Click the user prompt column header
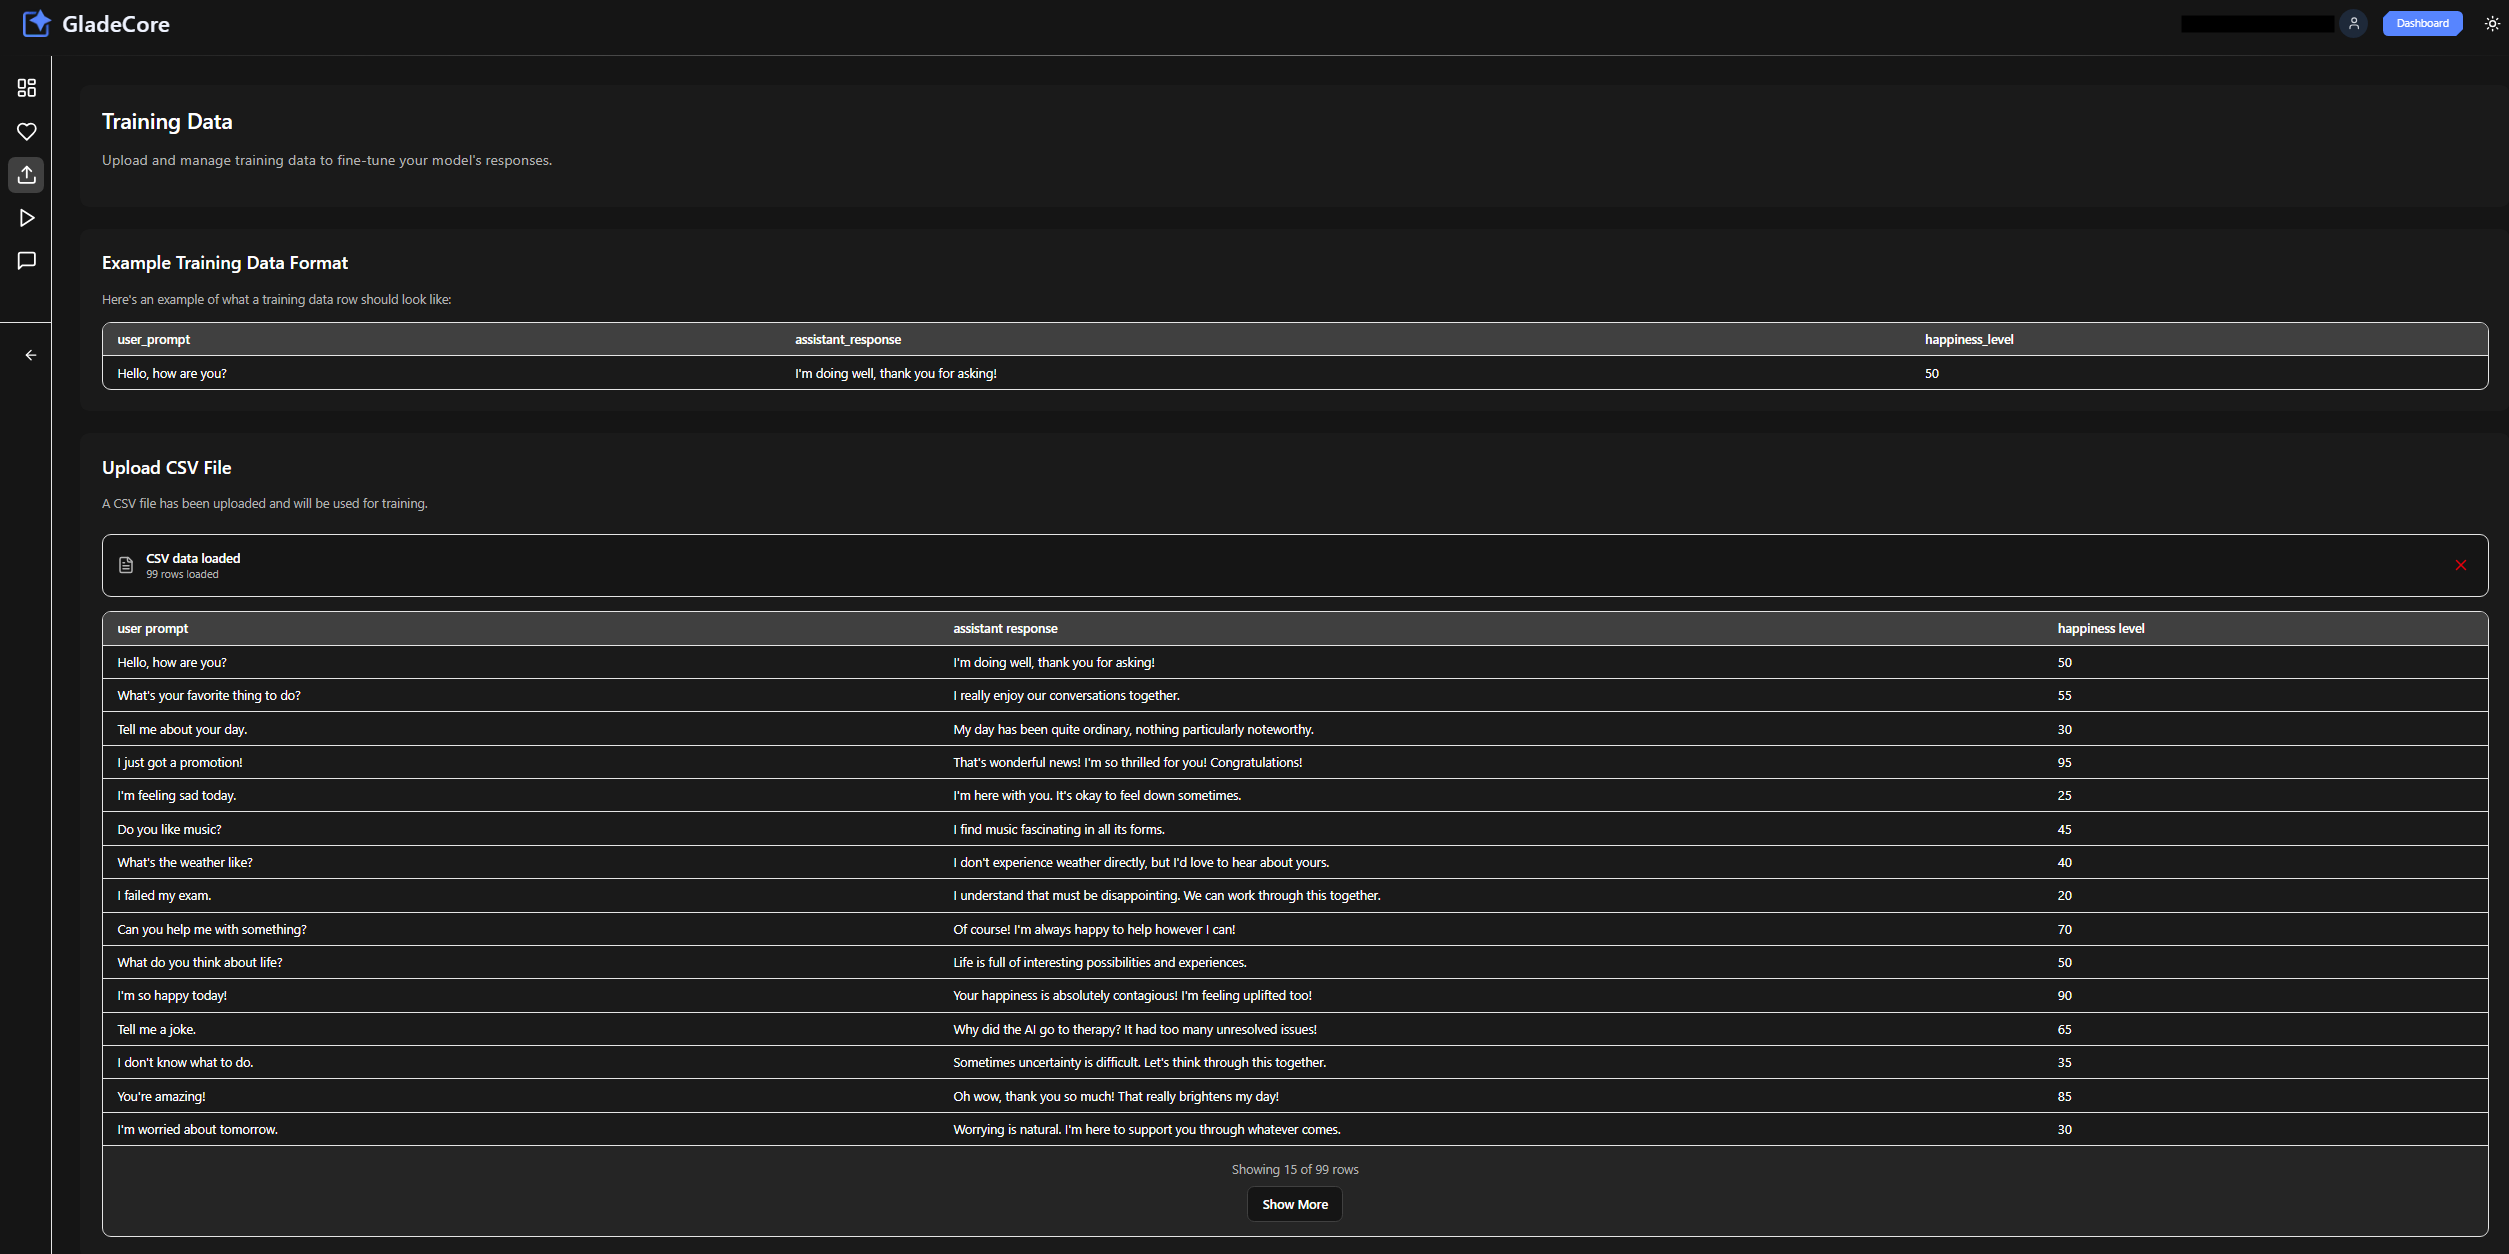The width and height of the screenshot is (2509, 1254). (152, 628)
